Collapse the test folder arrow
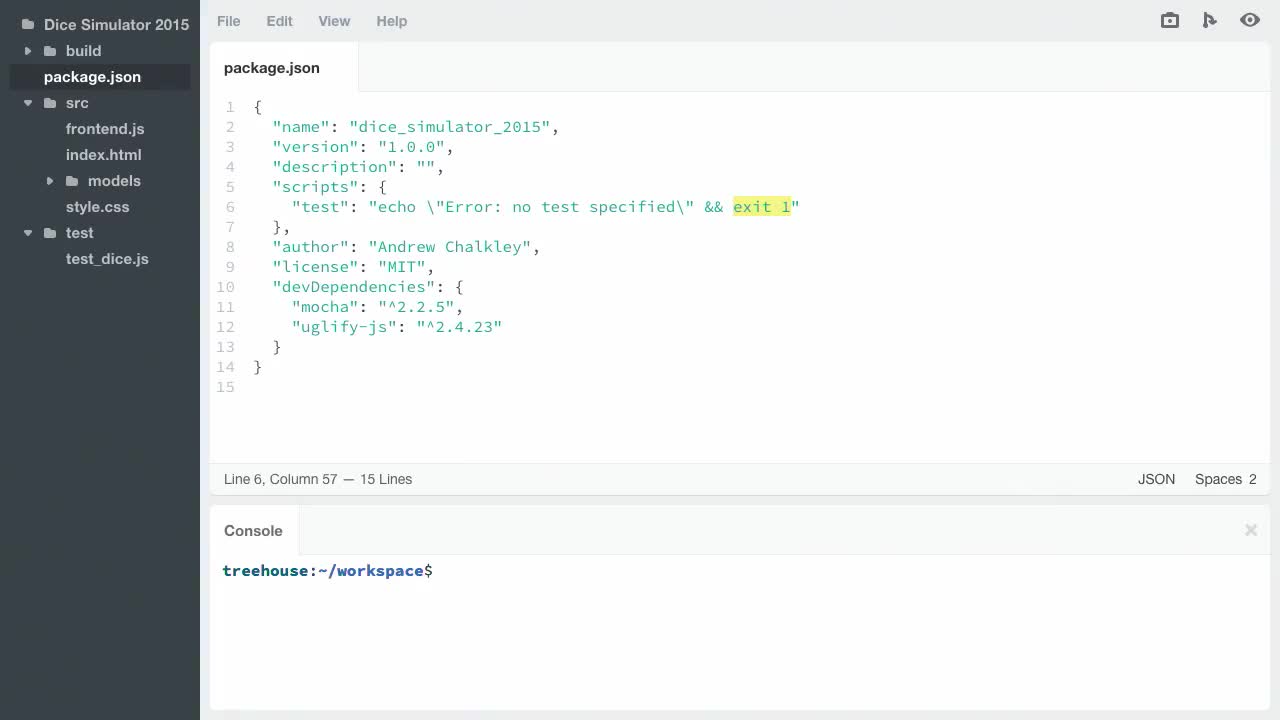 point(28,233)
